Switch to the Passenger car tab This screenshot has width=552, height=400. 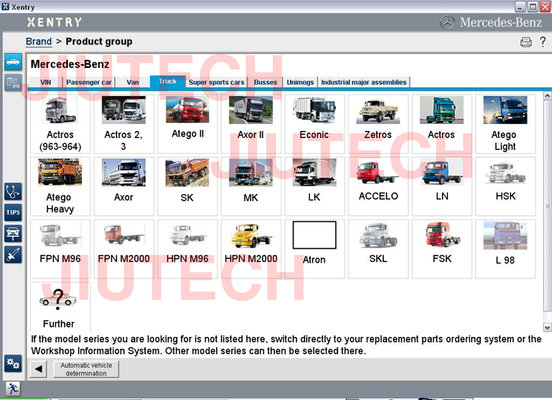pyautogui.click(x=89, y=82)
